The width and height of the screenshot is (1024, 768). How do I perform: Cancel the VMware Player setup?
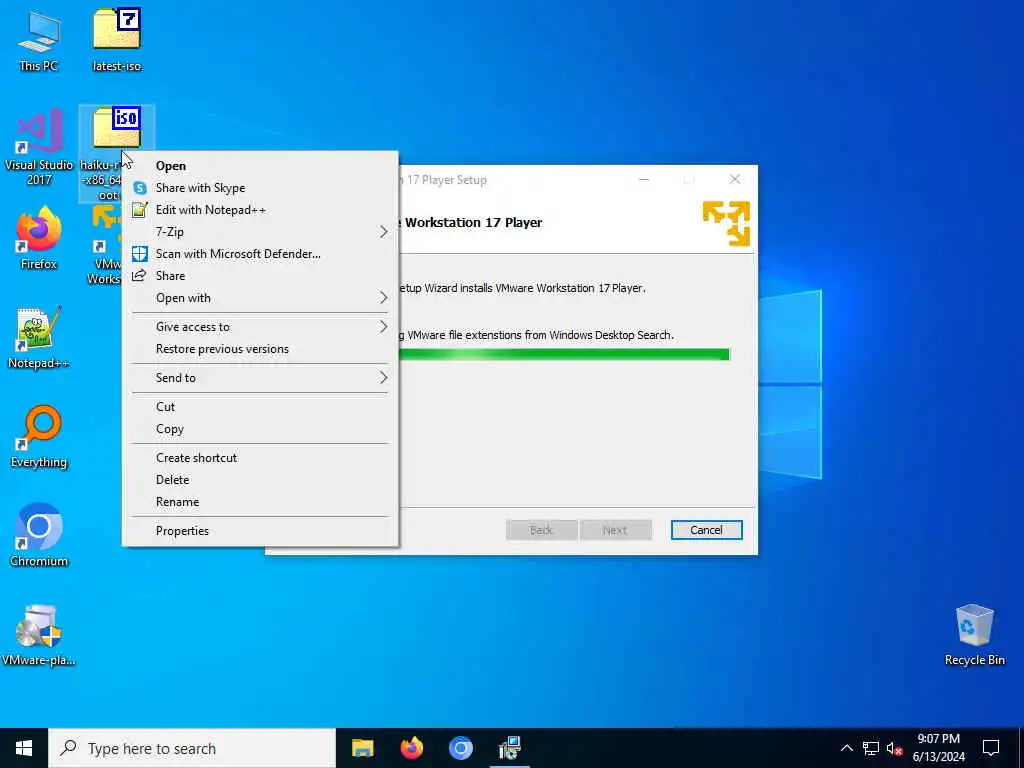[x=707, y=530]
